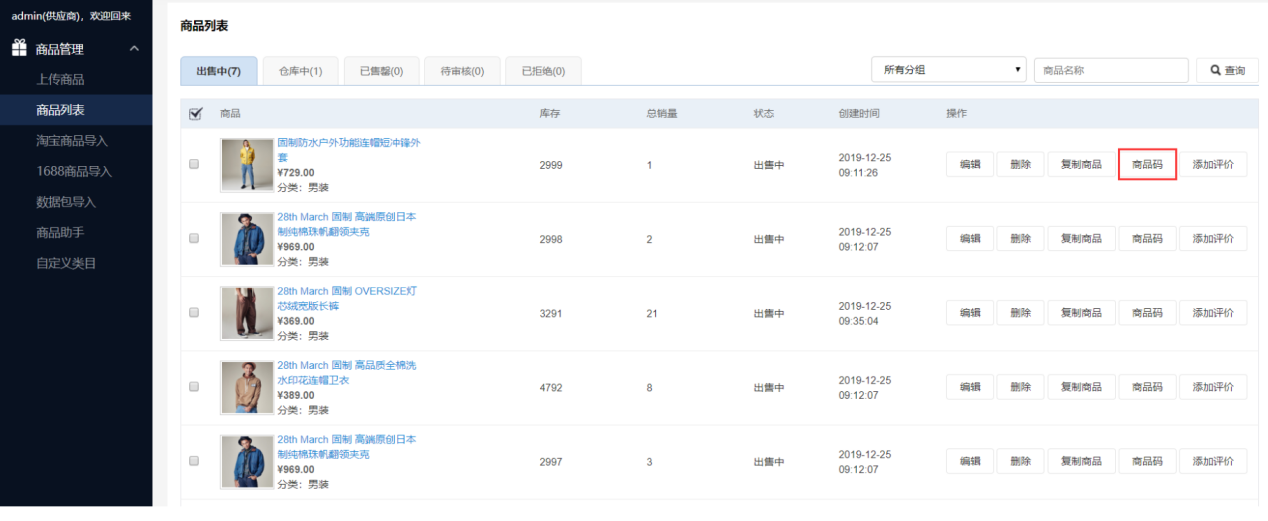Click the 总销量 column header
The height and width of the screenshot is (521, 1268).
[662, 114]
